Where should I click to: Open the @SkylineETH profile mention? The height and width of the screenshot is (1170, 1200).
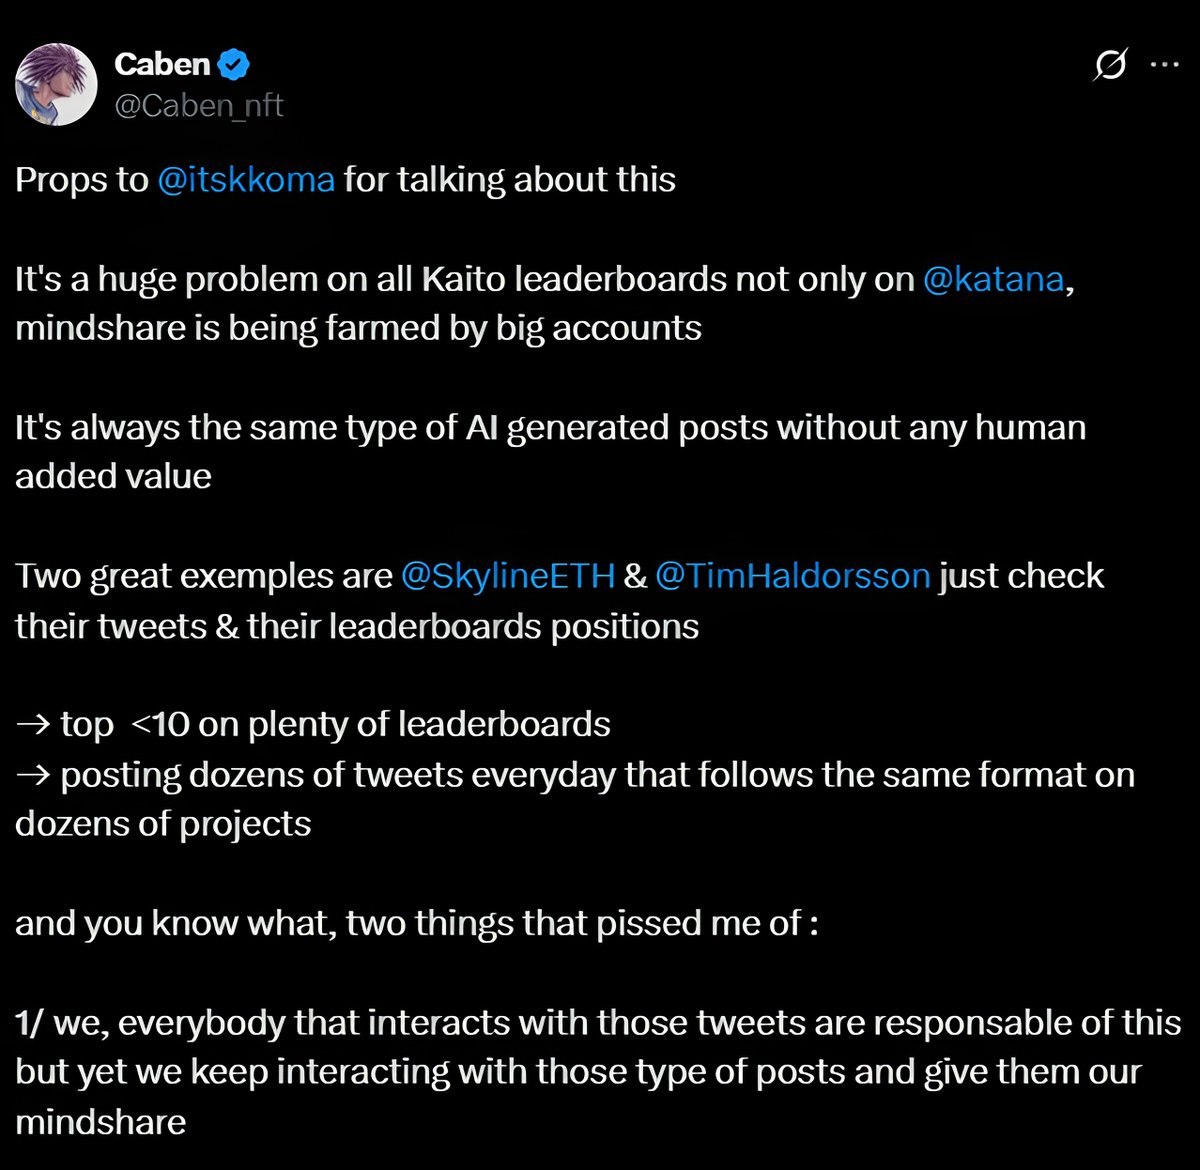(x=507, y=577)
